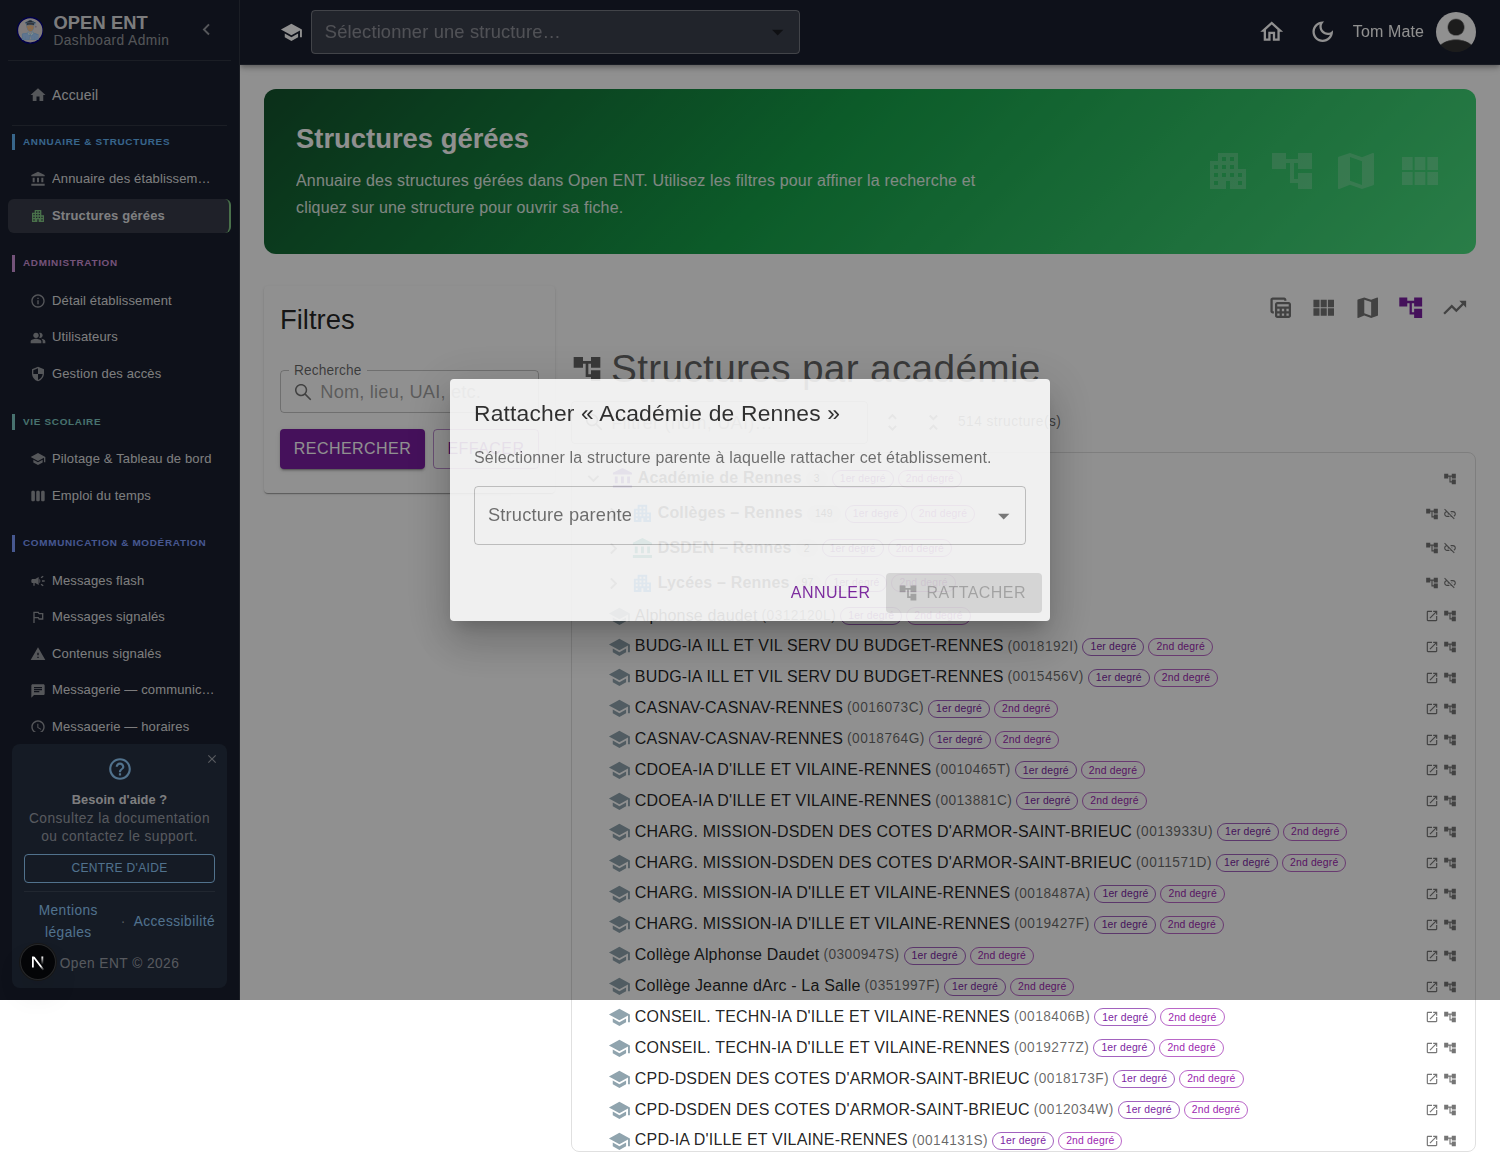Click the graduation cap icon beside the structure selector

tap(292, 32)
